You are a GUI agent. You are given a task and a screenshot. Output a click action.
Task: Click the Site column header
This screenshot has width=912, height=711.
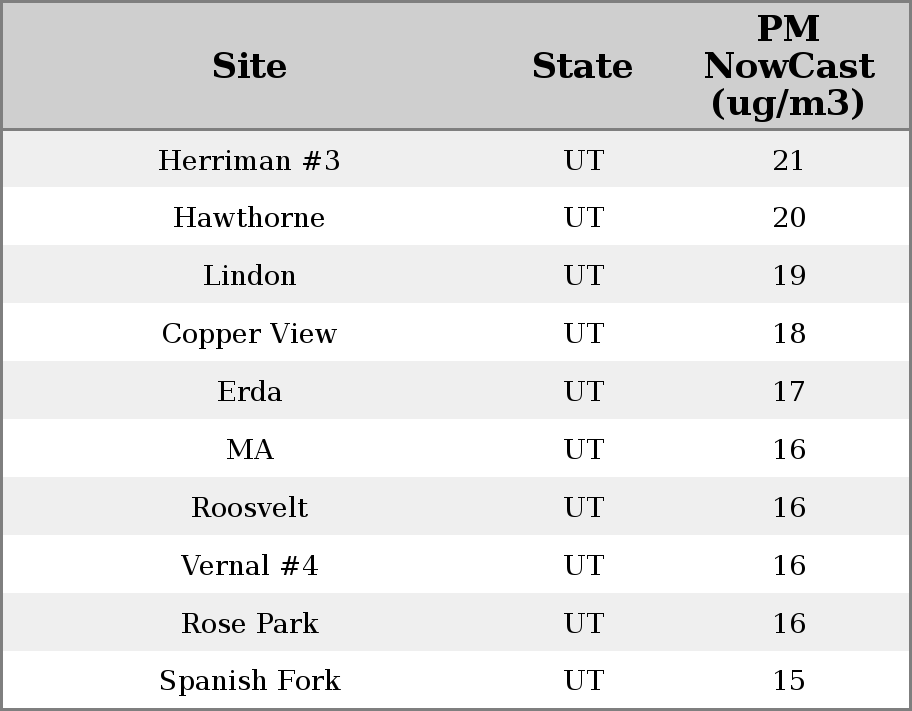tap(249, 67)
